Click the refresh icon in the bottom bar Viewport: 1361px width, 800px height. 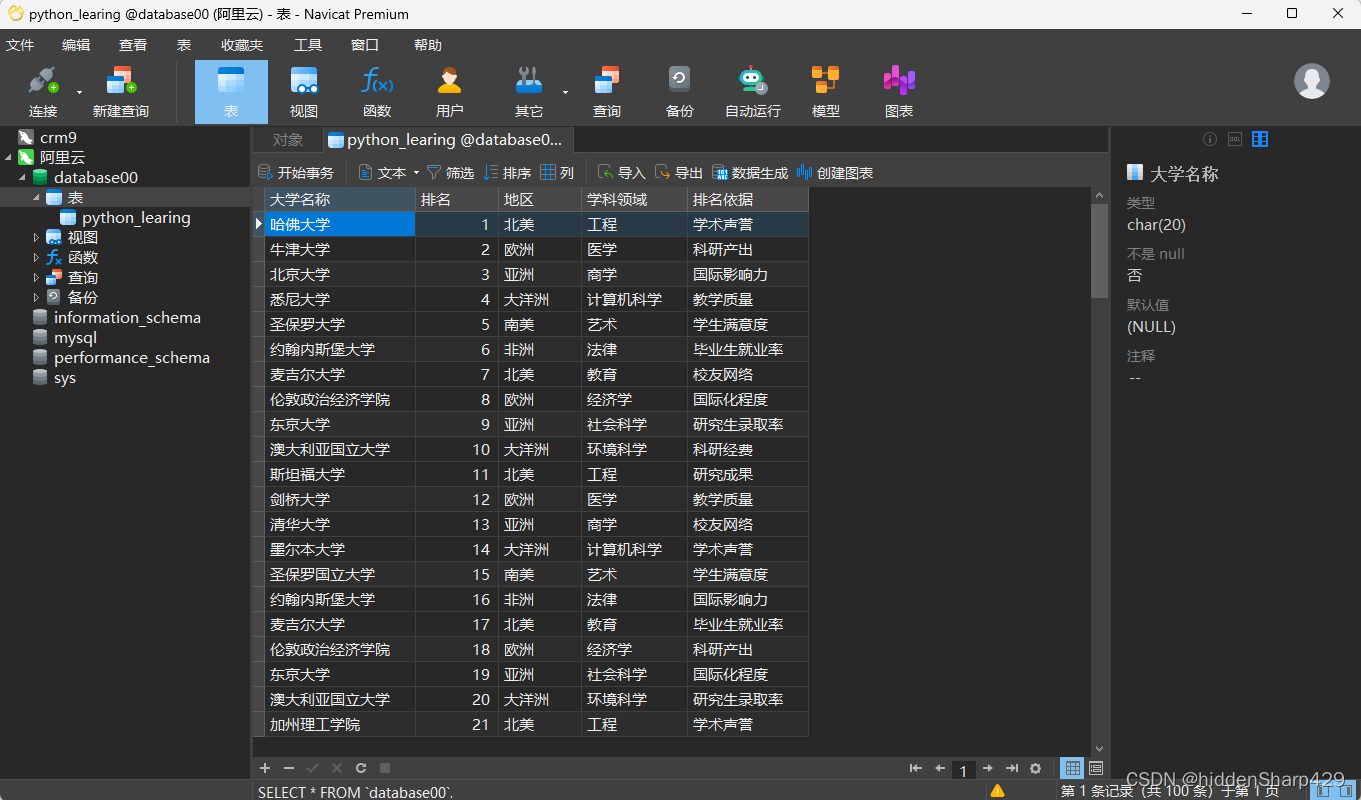point(361,768)
